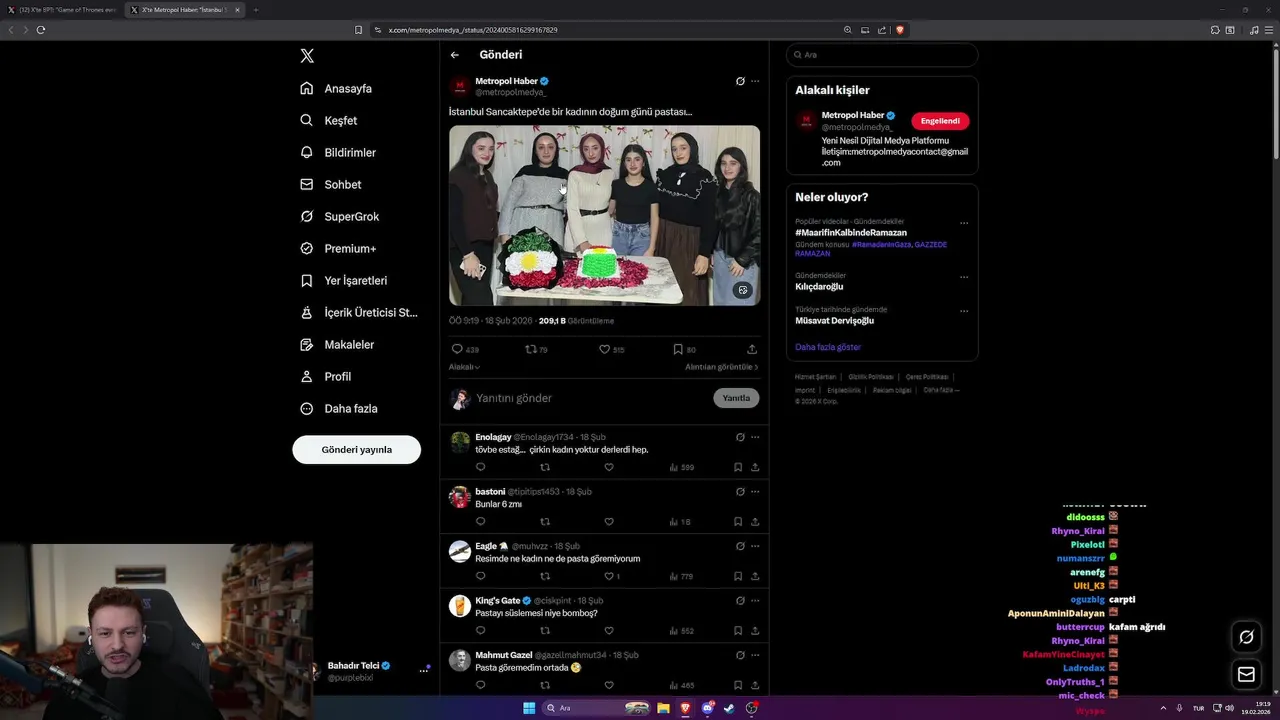
Task: Open Sohbet messages
Action: (x=331, y=184)
